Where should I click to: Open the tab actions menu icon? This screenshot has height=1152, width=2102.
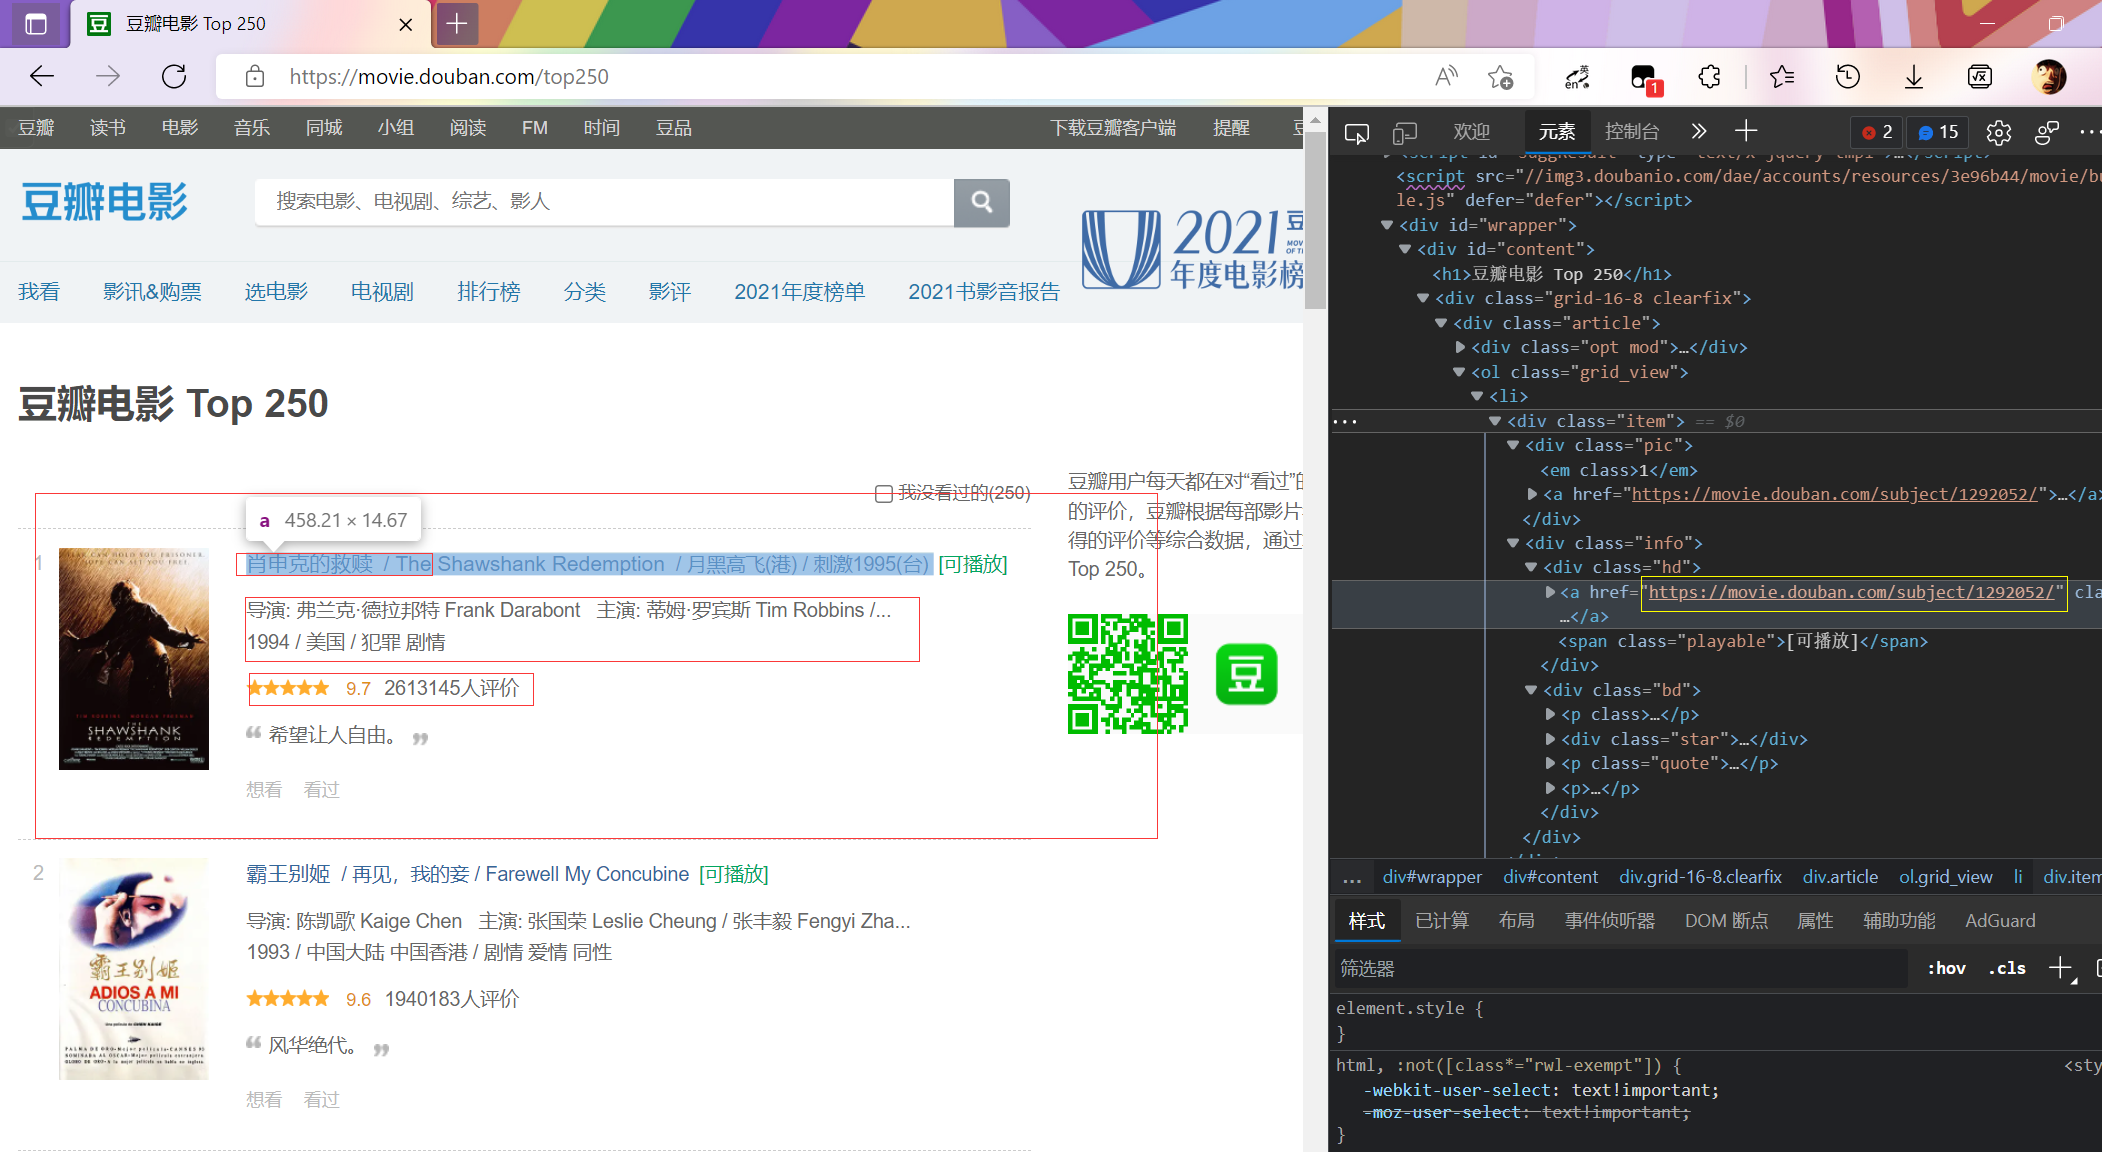pyautogui.click(x=35, y=24)
